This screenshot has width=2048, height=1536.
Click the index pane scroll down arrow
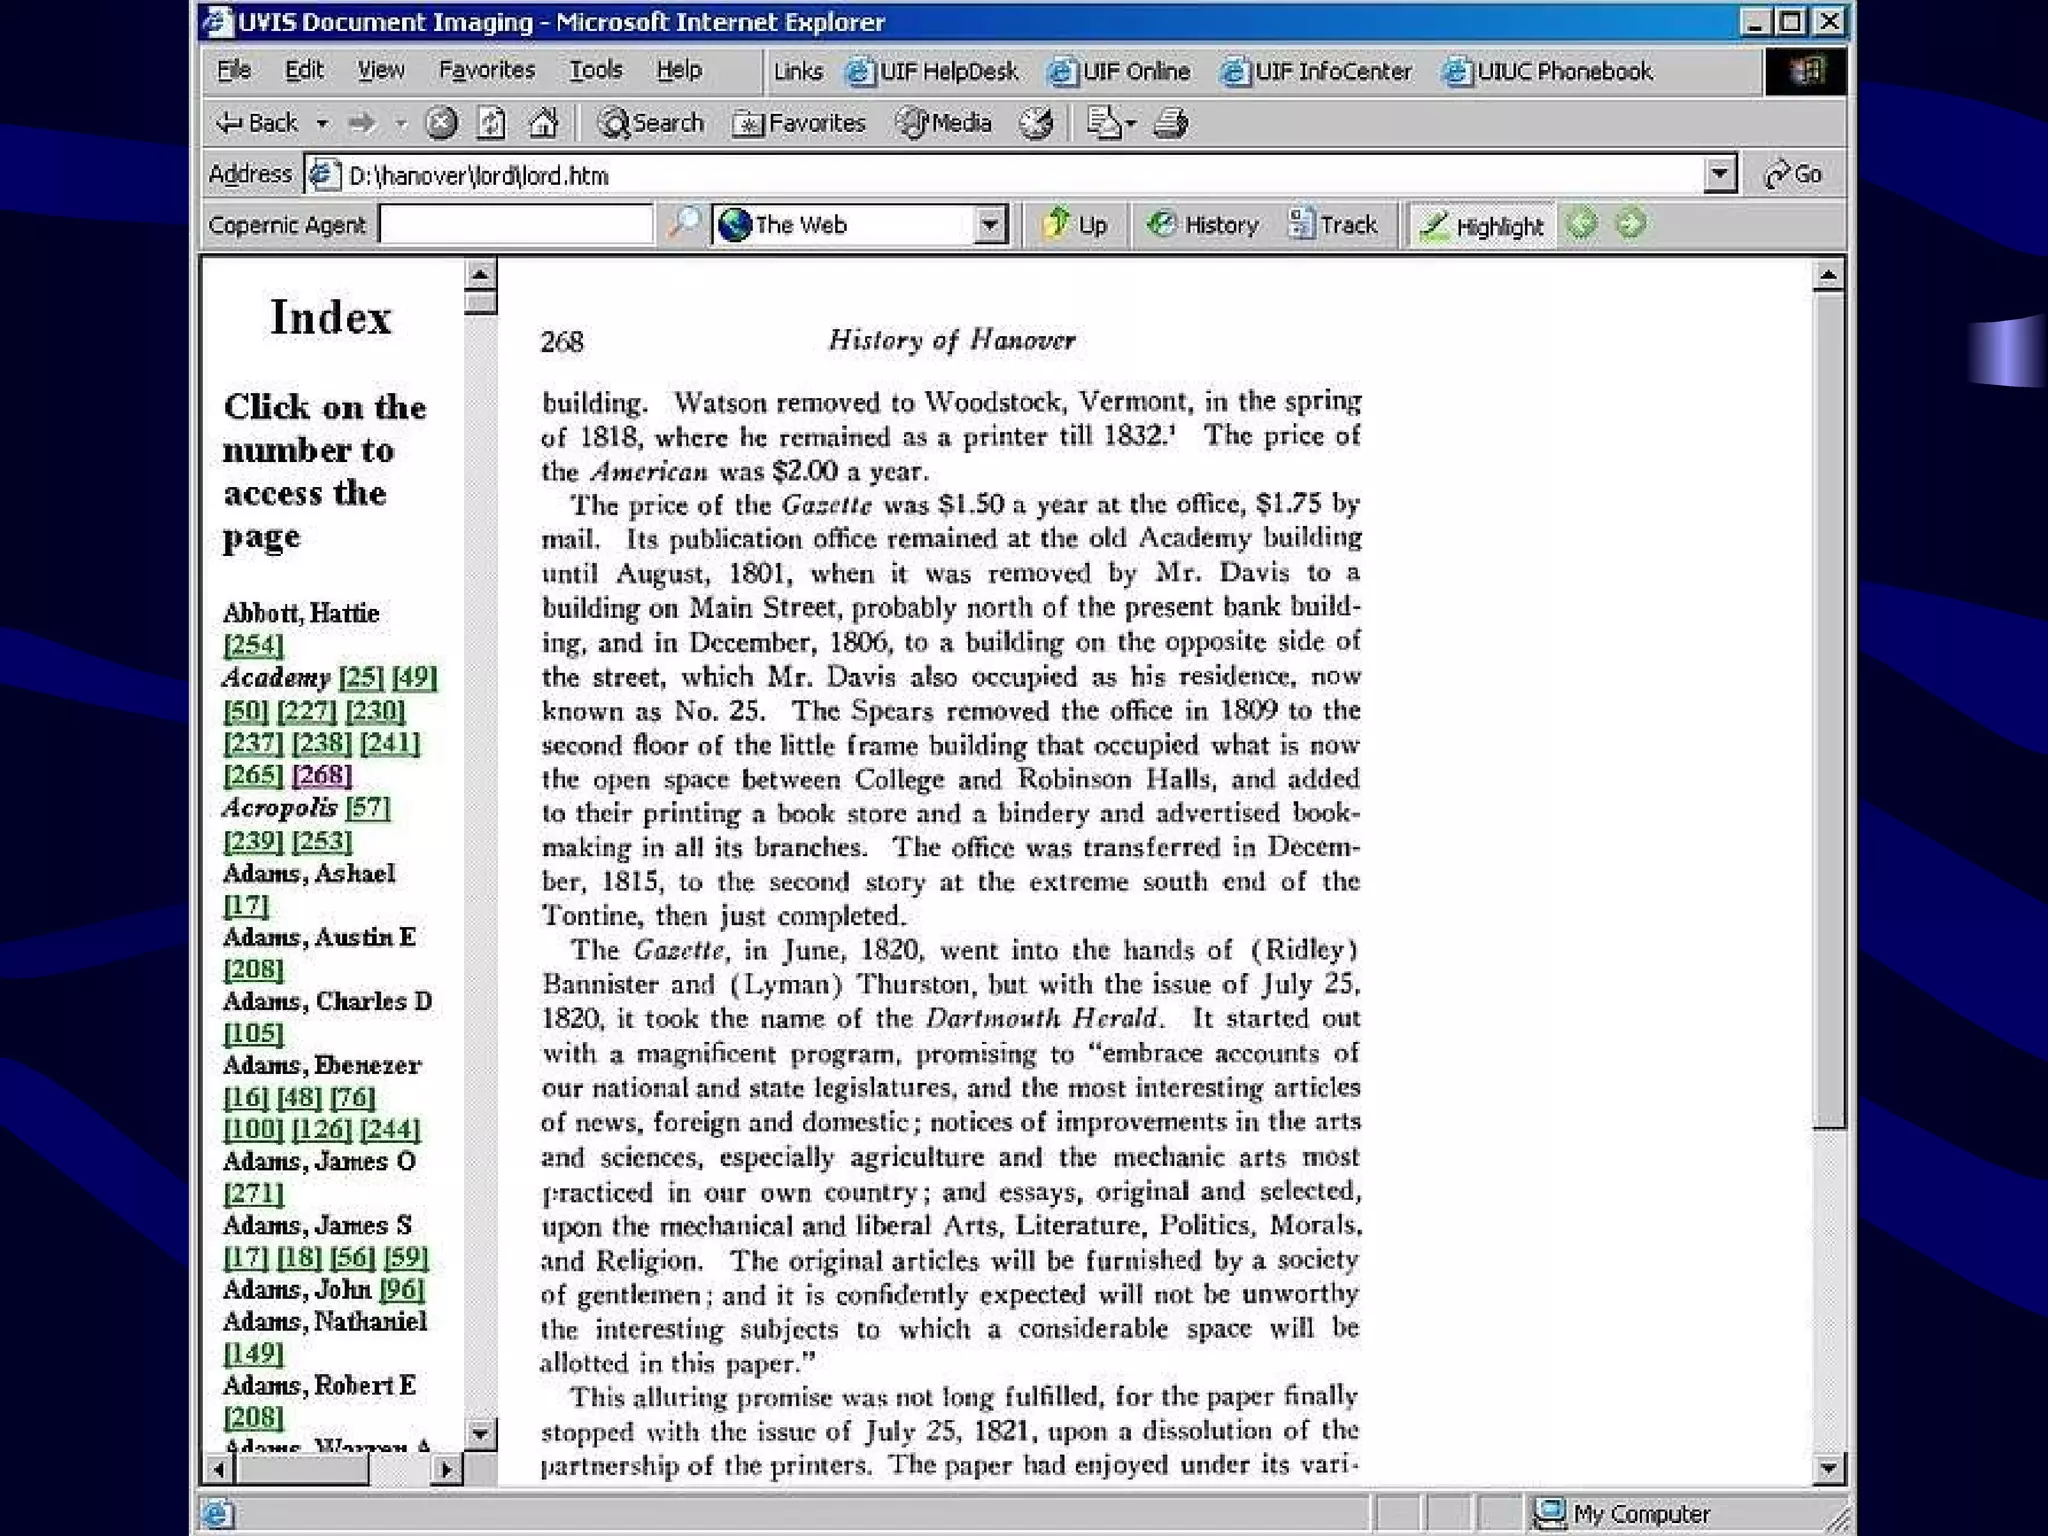click(480, 1433)
